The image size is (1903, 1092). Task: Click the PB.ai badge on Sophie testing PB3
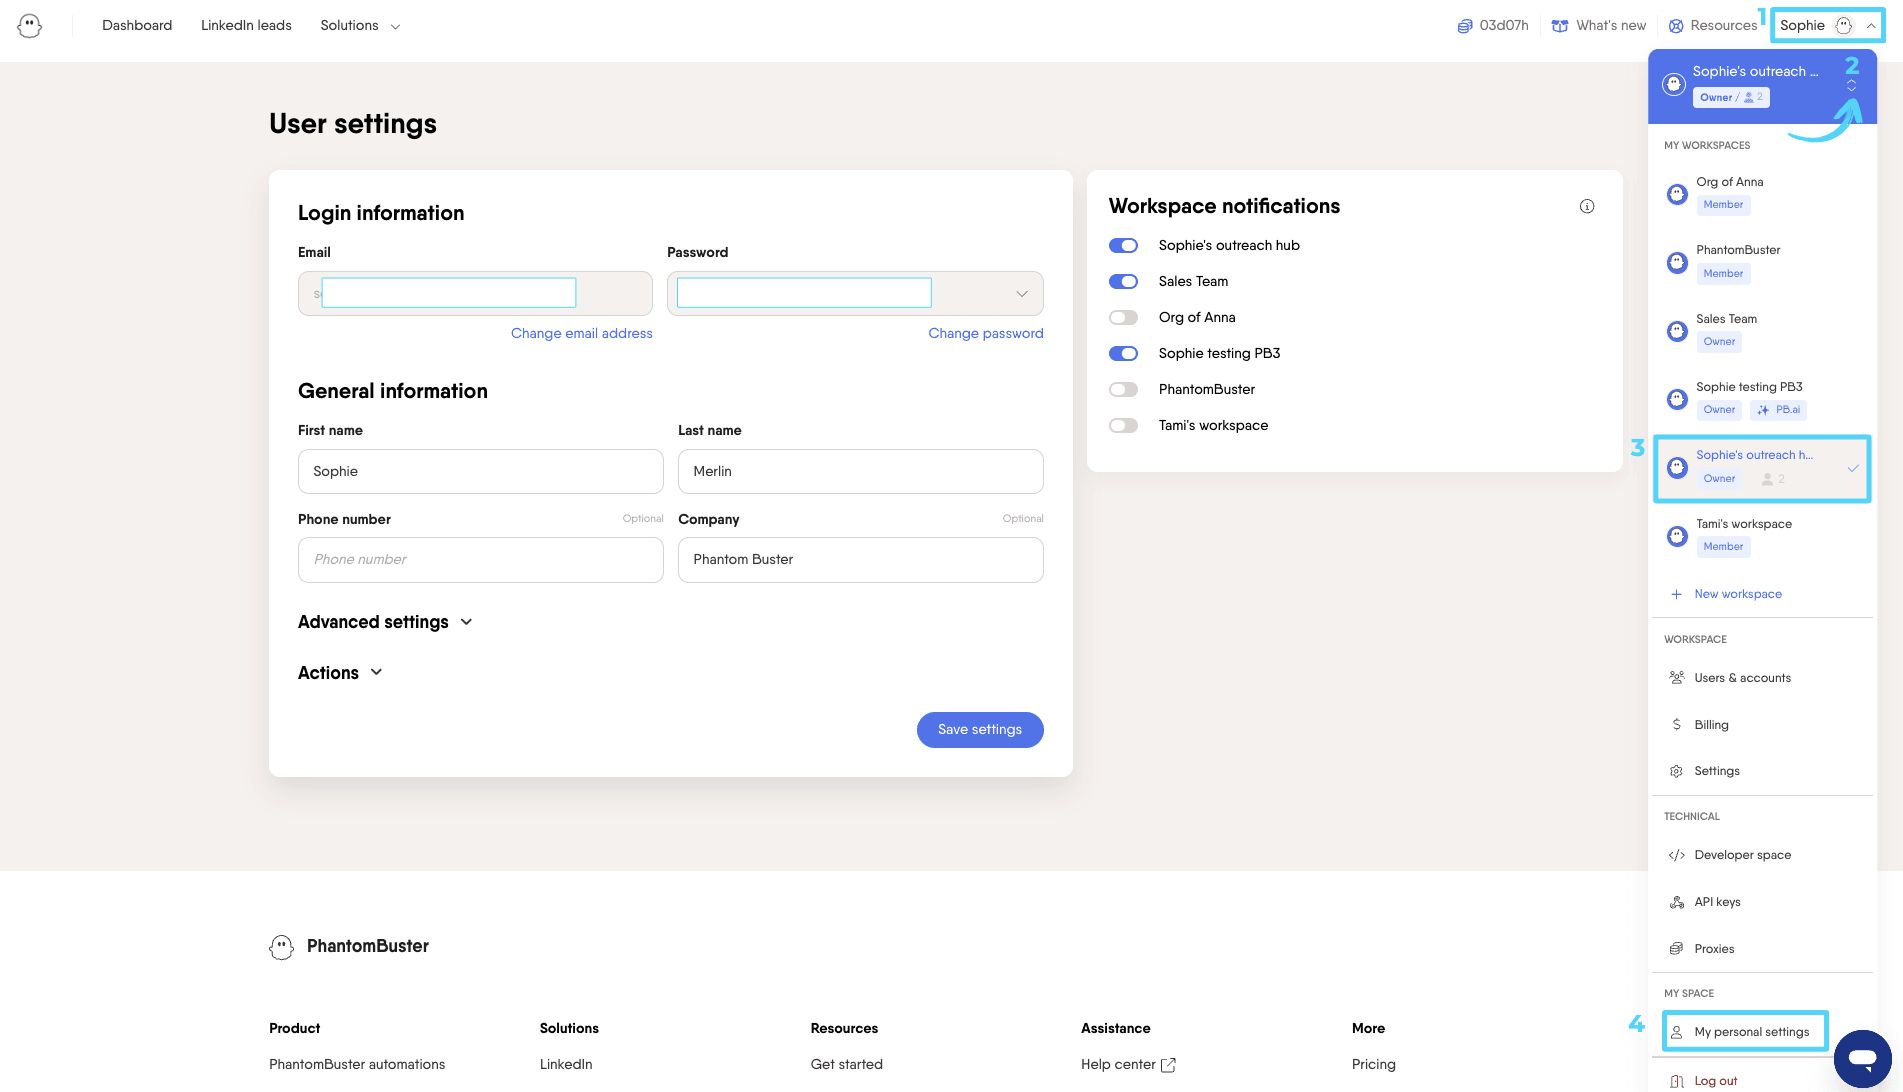coord(1779,410)
